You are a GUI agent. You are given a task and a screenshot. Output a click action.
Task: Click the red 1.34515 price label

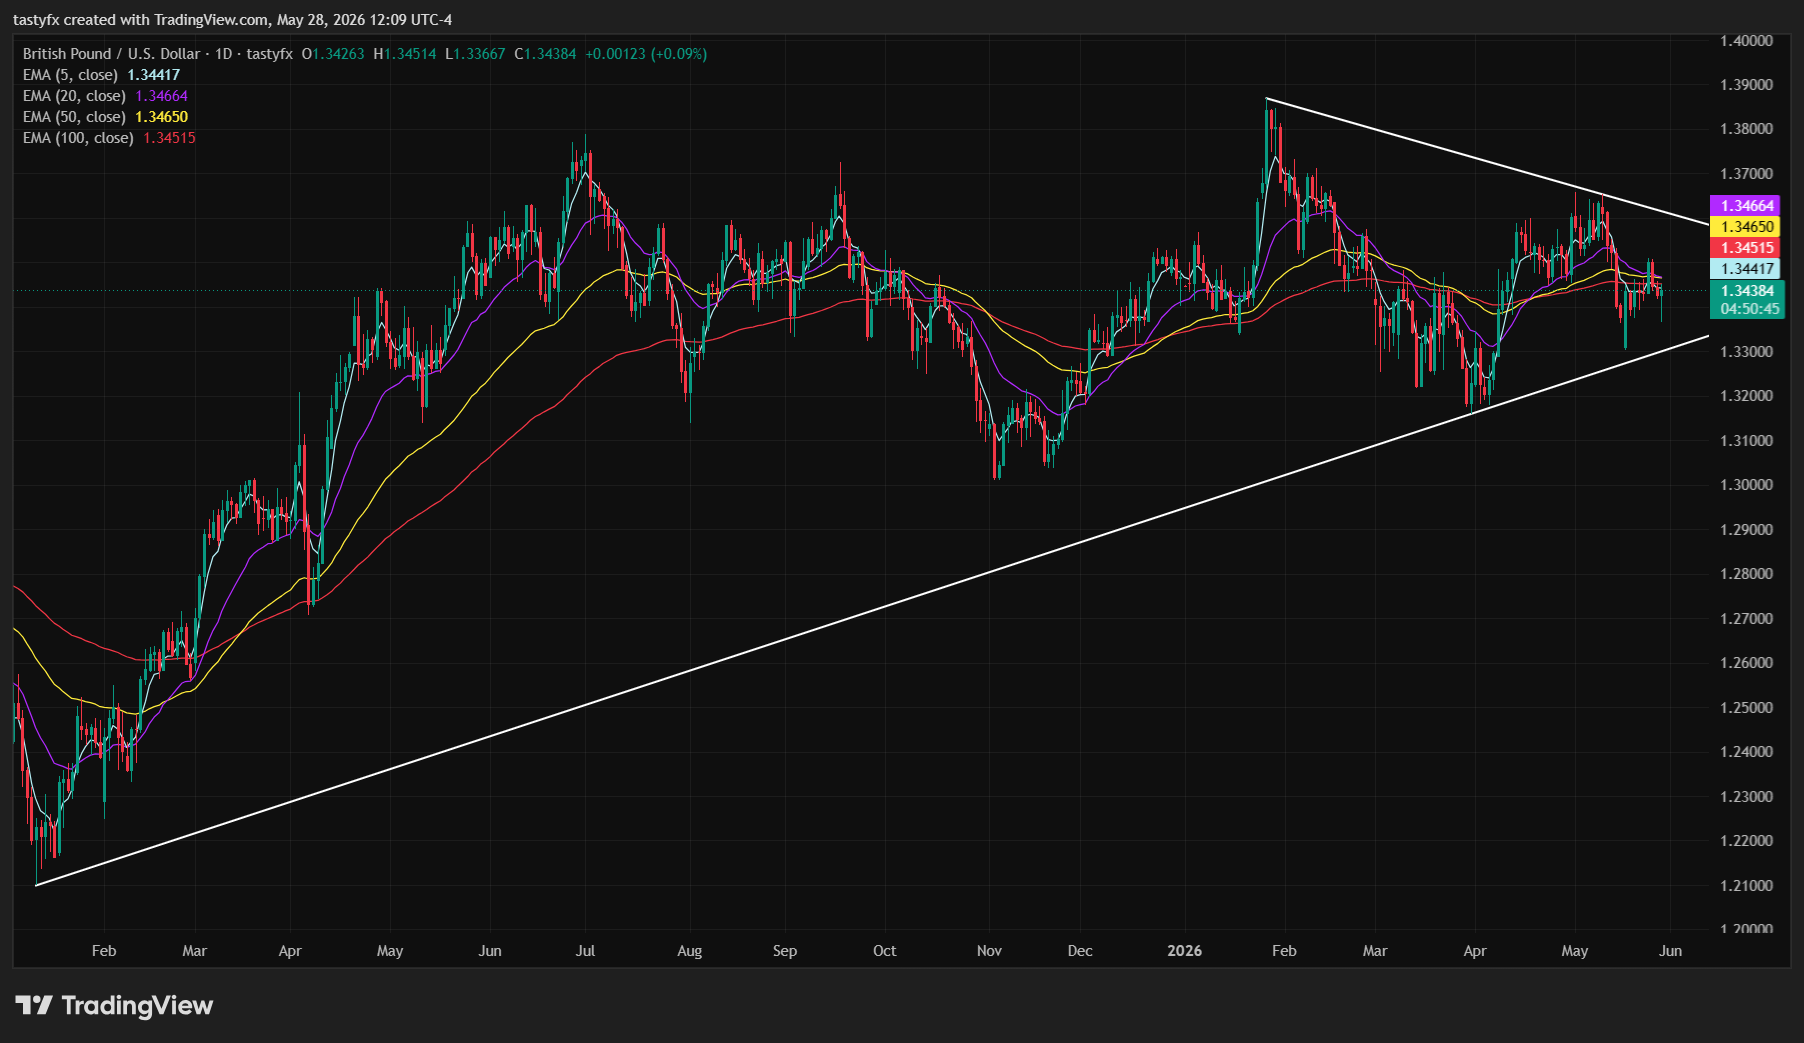coord(1747,247)
